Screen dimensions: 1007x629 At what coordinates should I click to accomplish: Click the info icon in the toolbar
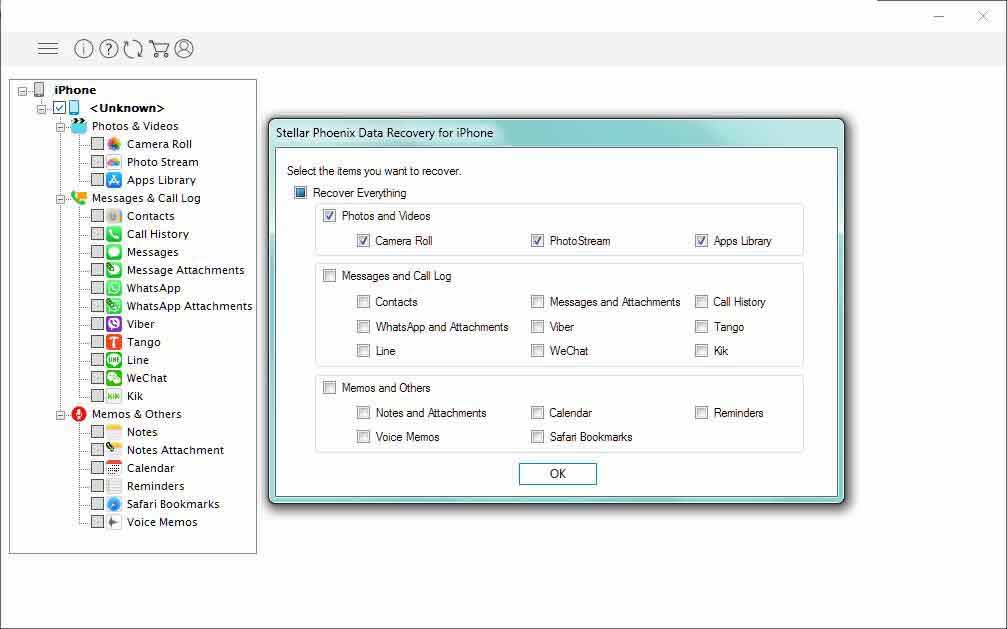click(x=83, y=49)
